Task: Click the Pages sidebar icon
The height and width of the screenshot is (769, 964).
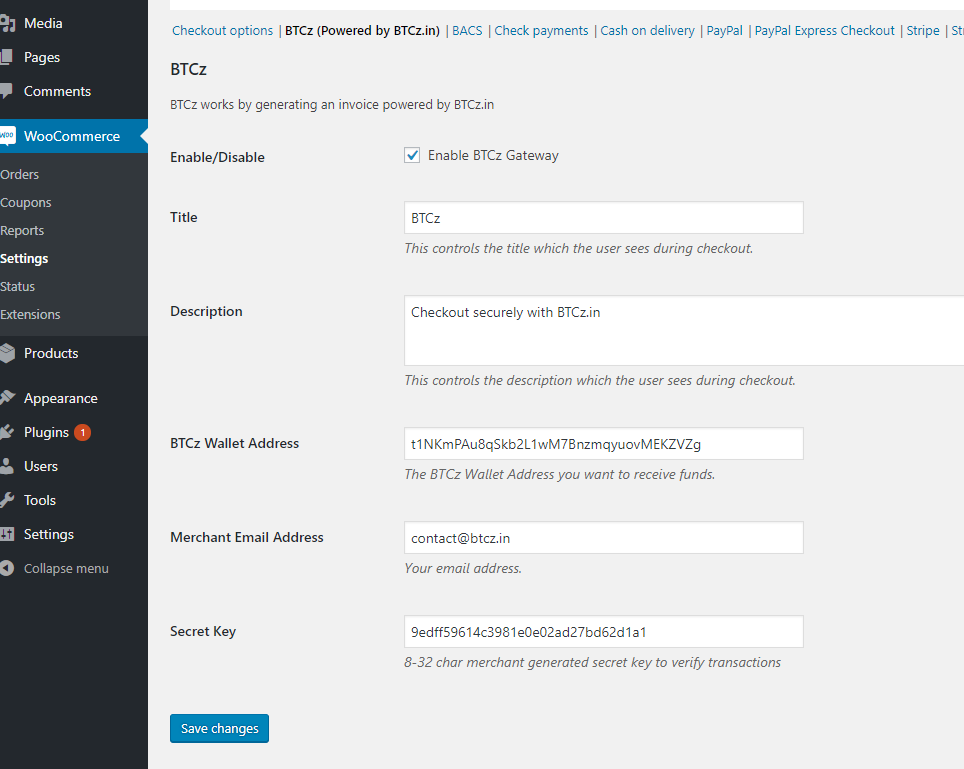Action: [6, 57]
